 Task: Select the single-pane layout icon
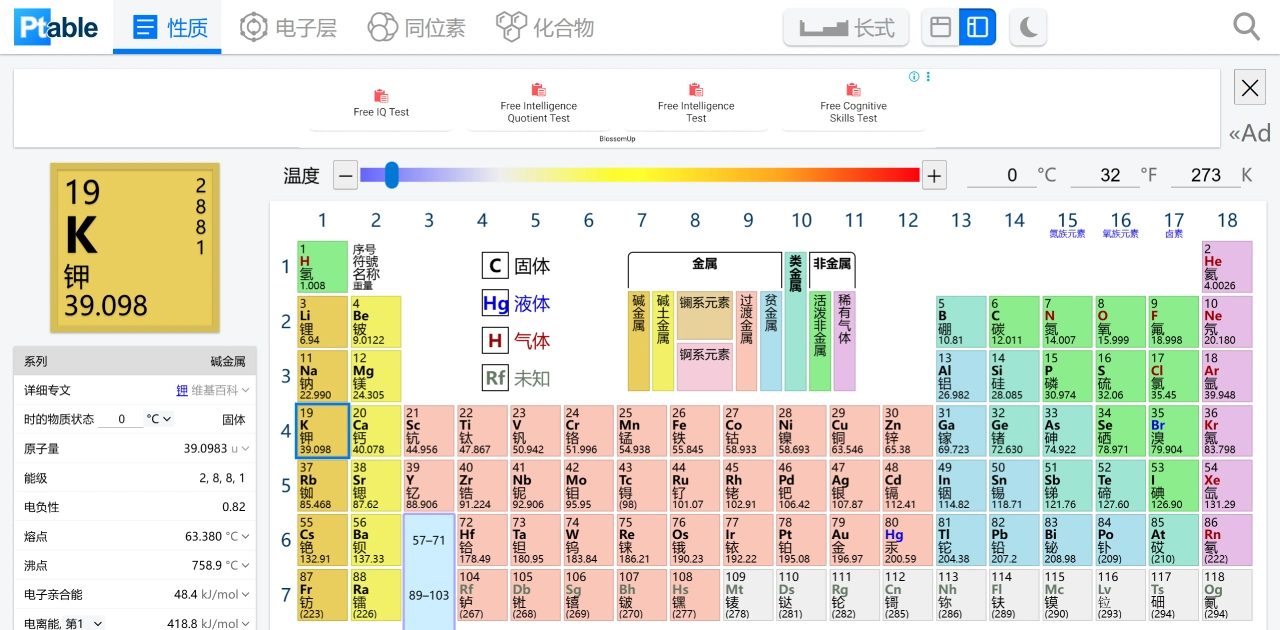coord(940,27)
